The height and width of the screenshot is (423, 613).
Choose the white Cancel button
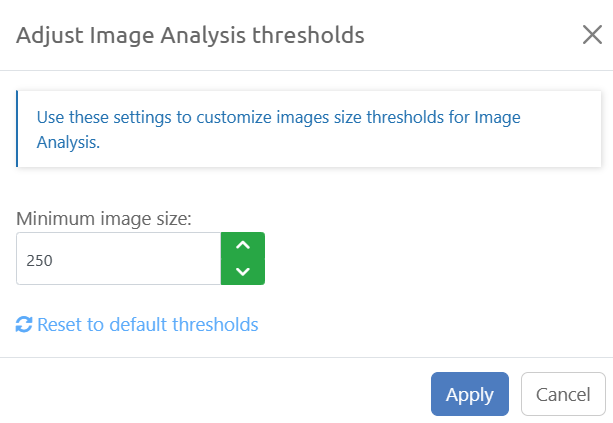563,394
